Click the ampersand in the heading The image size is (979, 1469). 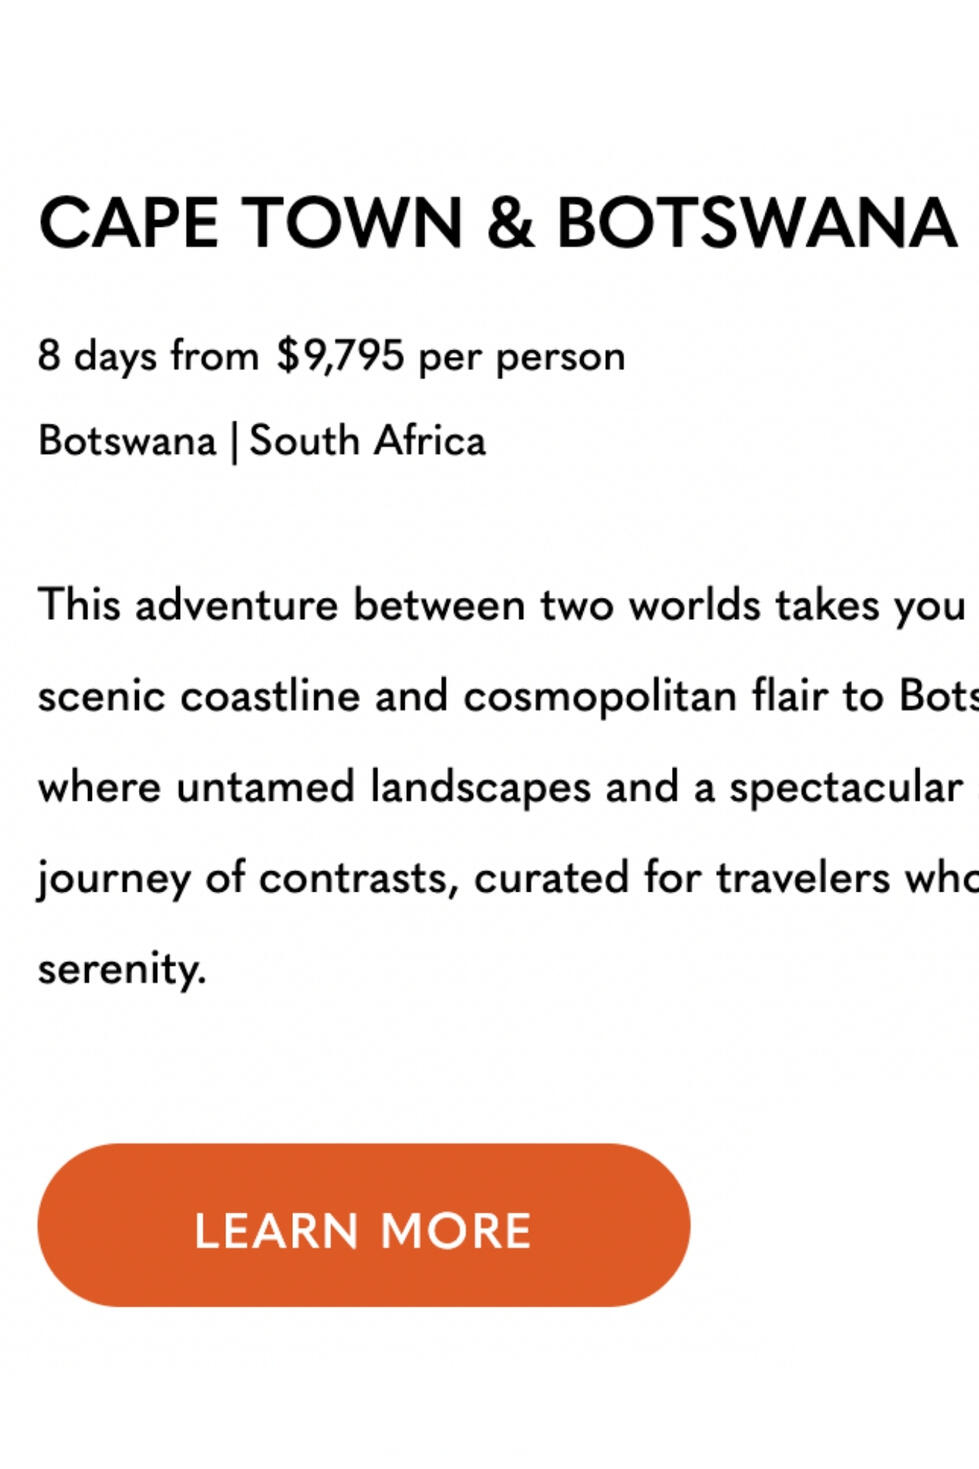510,222
